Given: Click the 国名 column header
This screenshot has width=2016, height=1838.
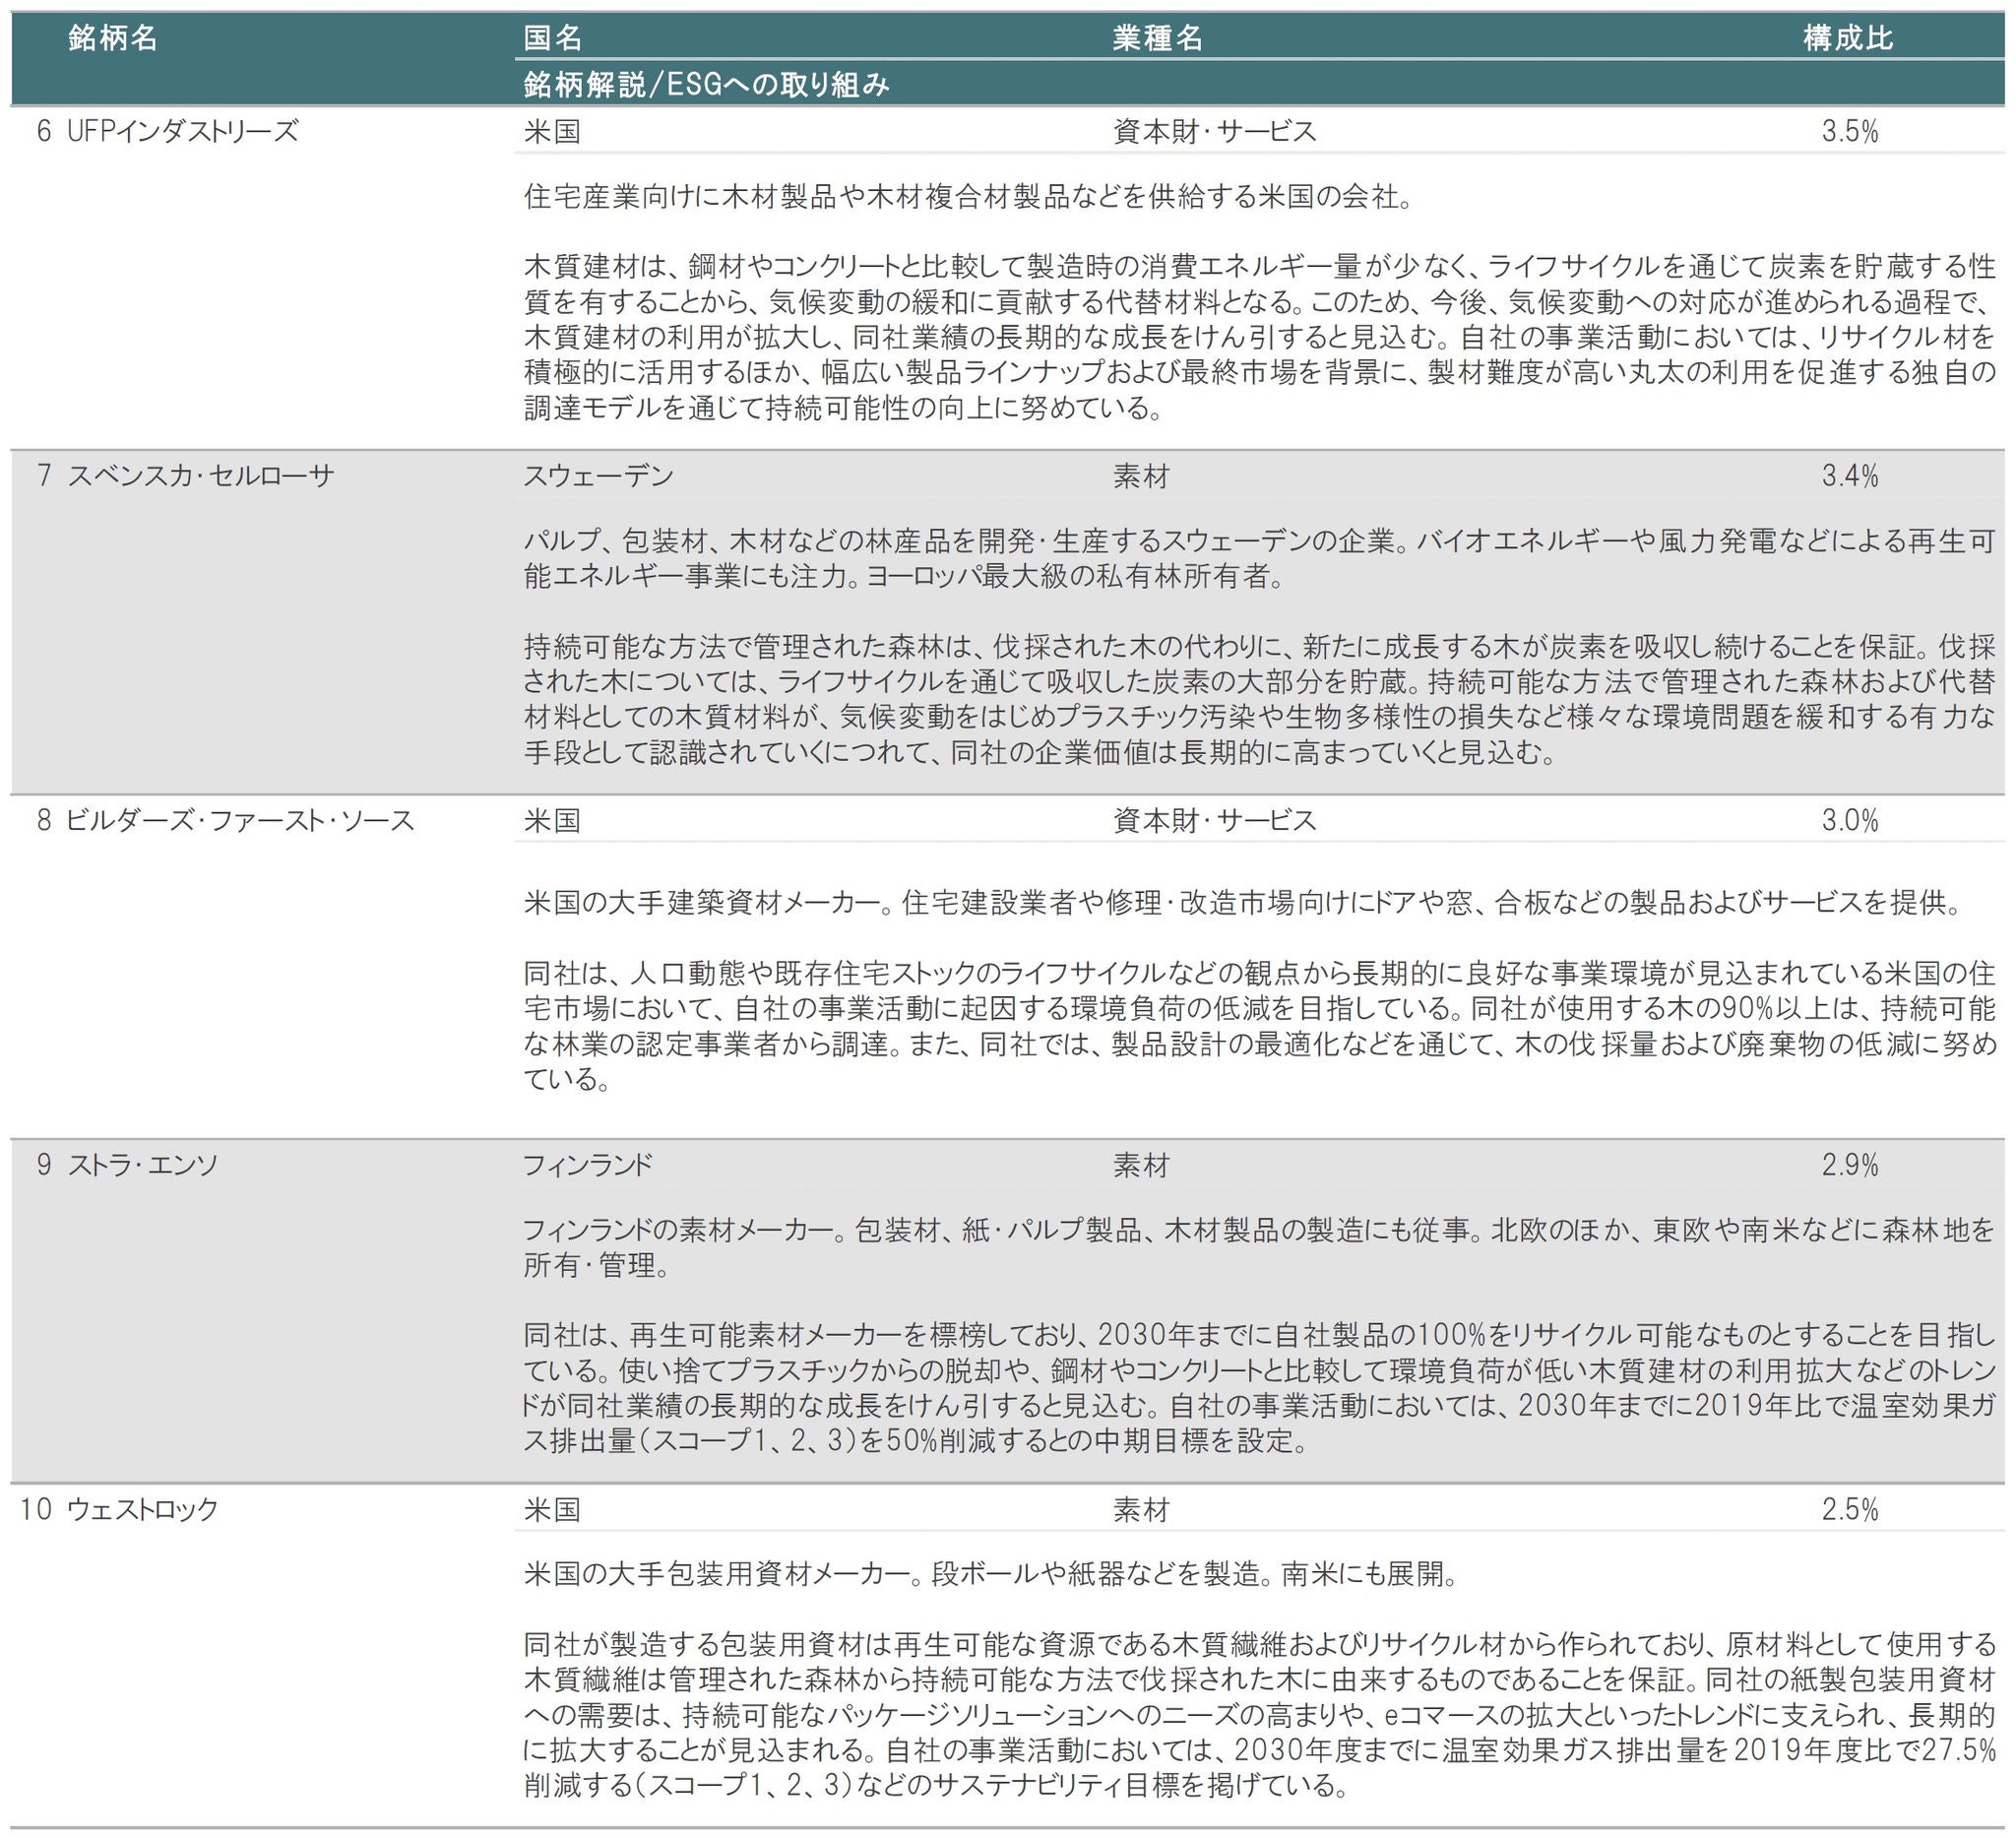Looking at the screenshot, I should tap(552, 39).
